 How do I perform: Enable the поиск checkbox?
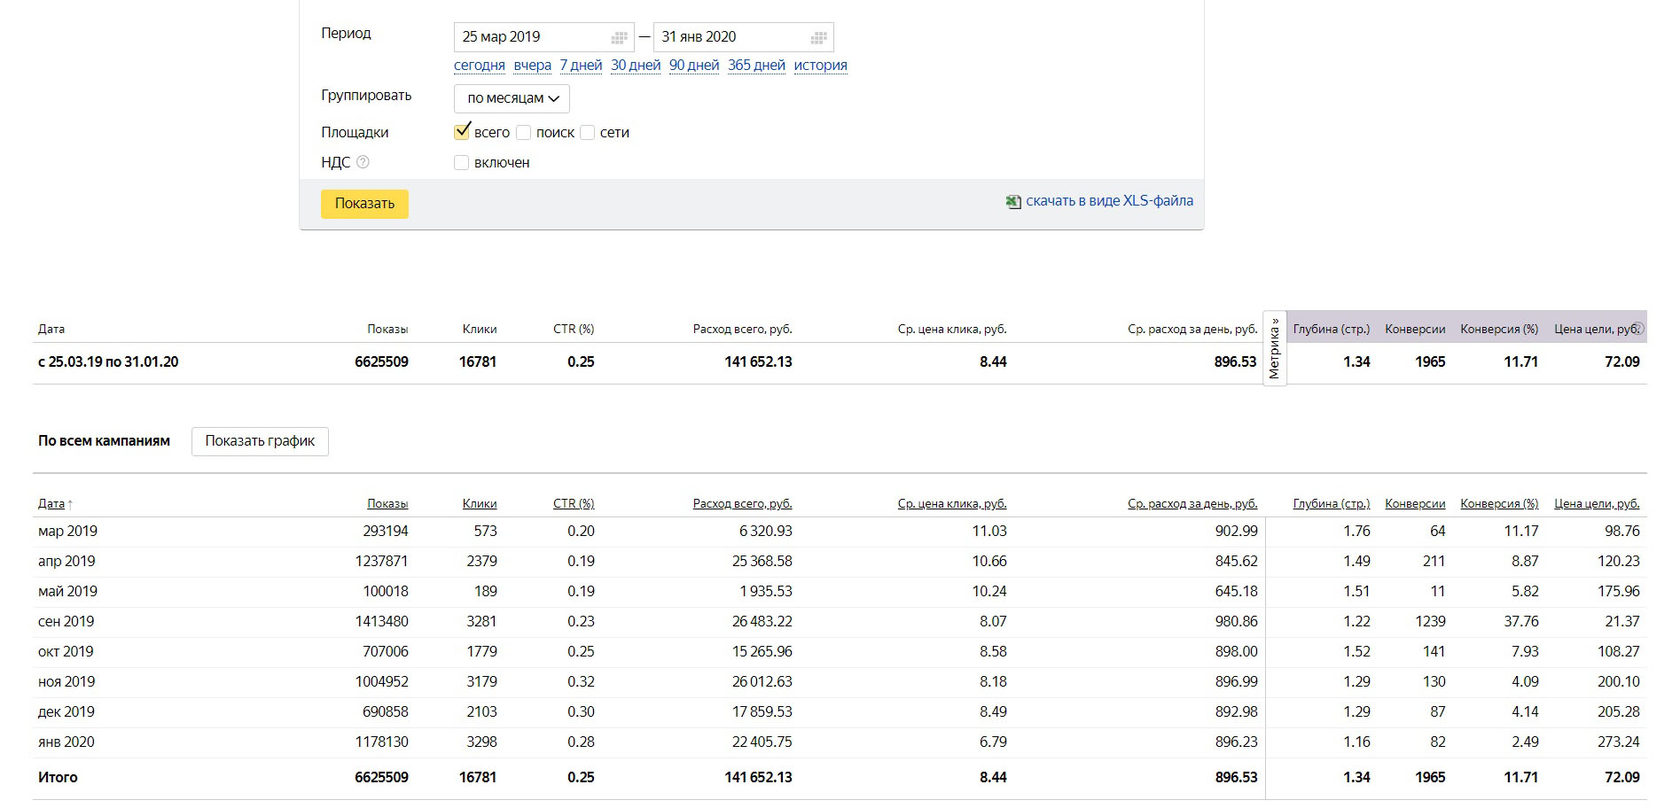[523, 132]
